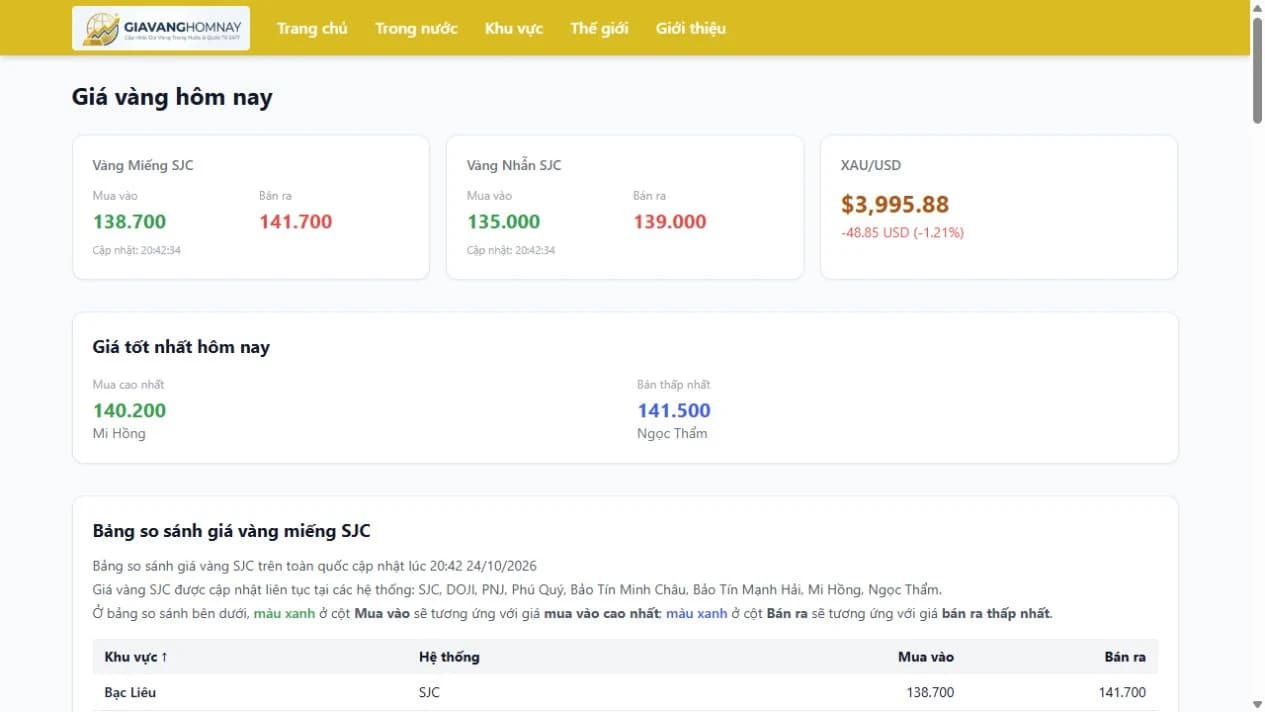Click the Bán ra table column header
The height and width of the screenshot is (712, 1265).
click(x=1125, y=657)
